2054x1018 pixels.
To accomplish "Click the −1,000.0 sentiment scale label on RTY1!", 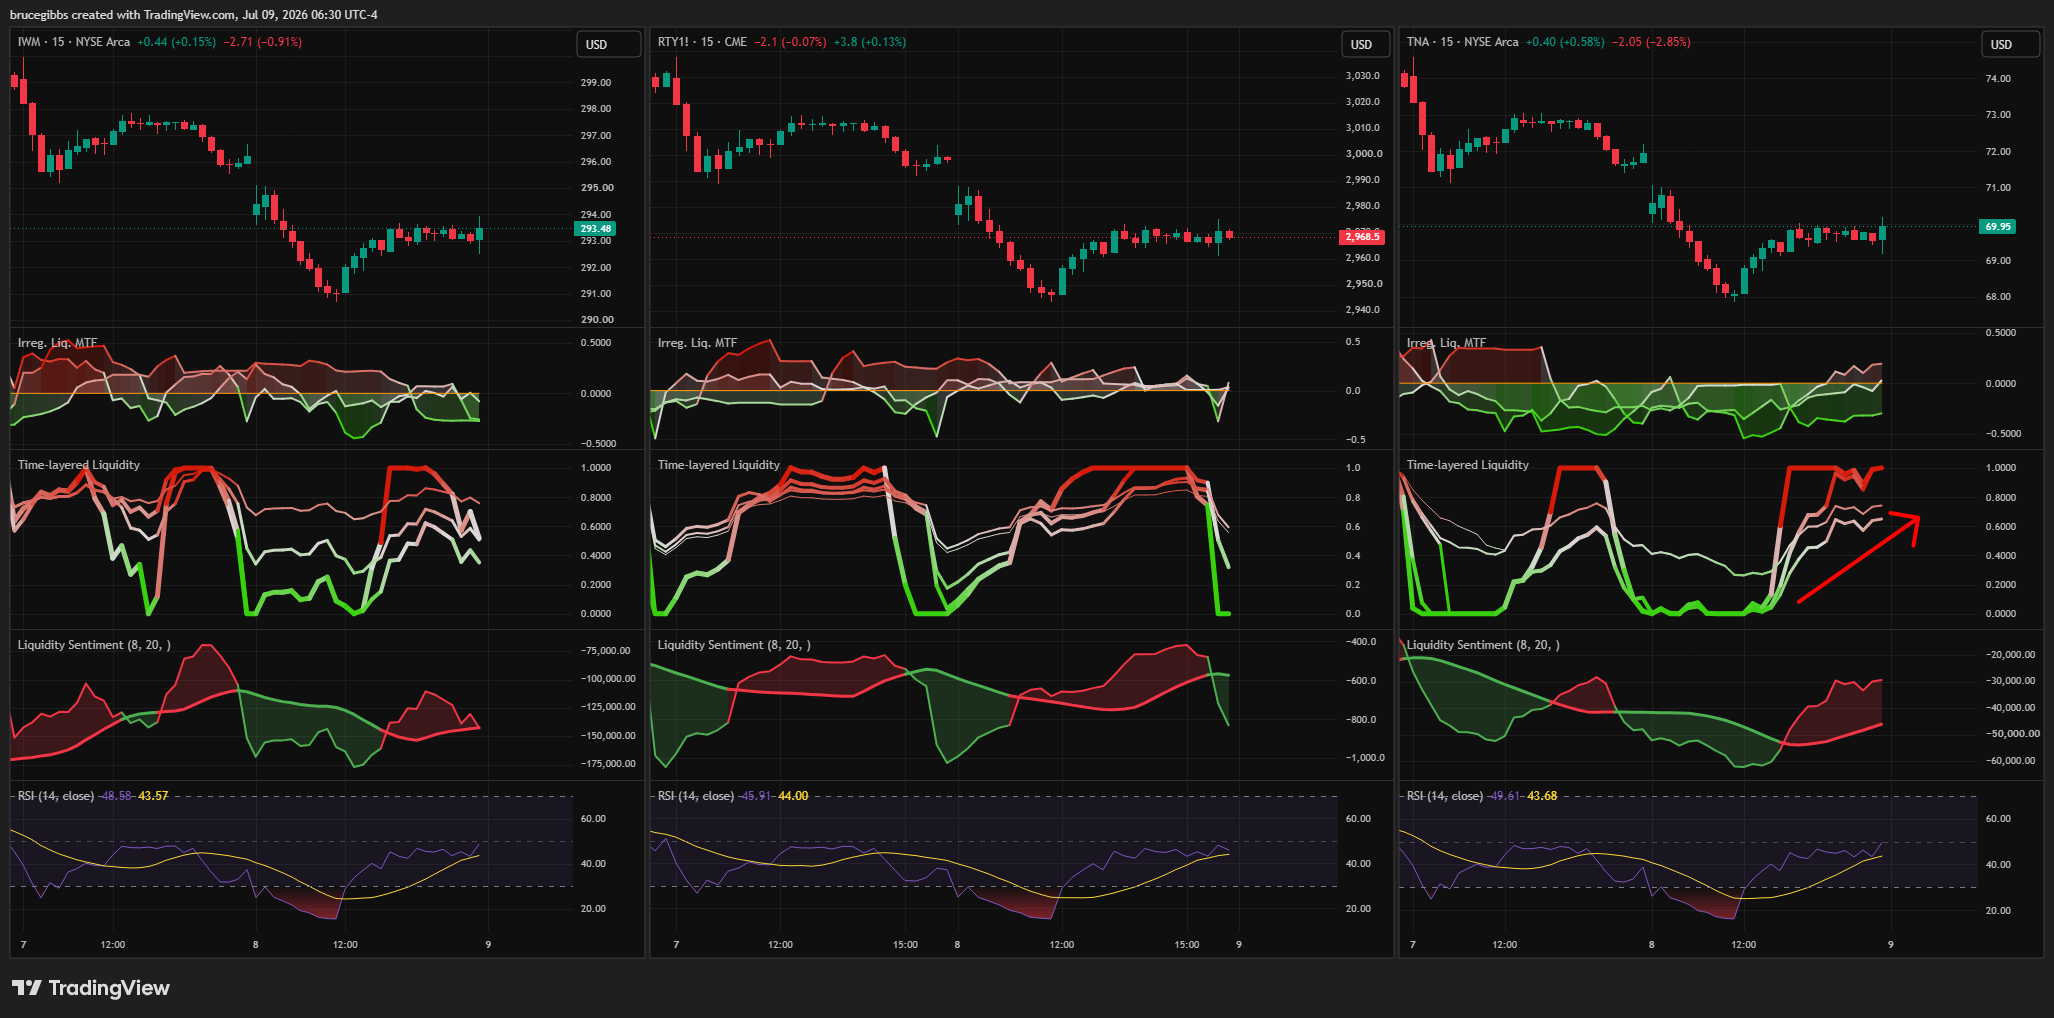I will pyautogui.click(x=1366, y=758).
